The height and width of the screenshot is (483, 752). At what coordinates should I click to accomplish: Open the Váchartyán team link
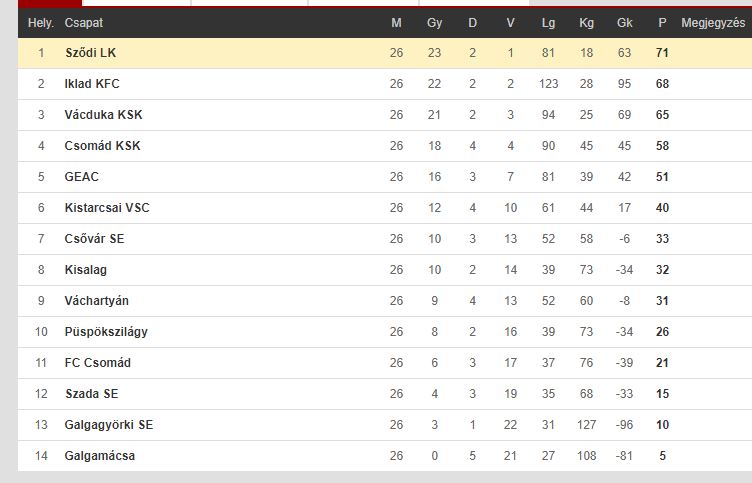point(96,301)
